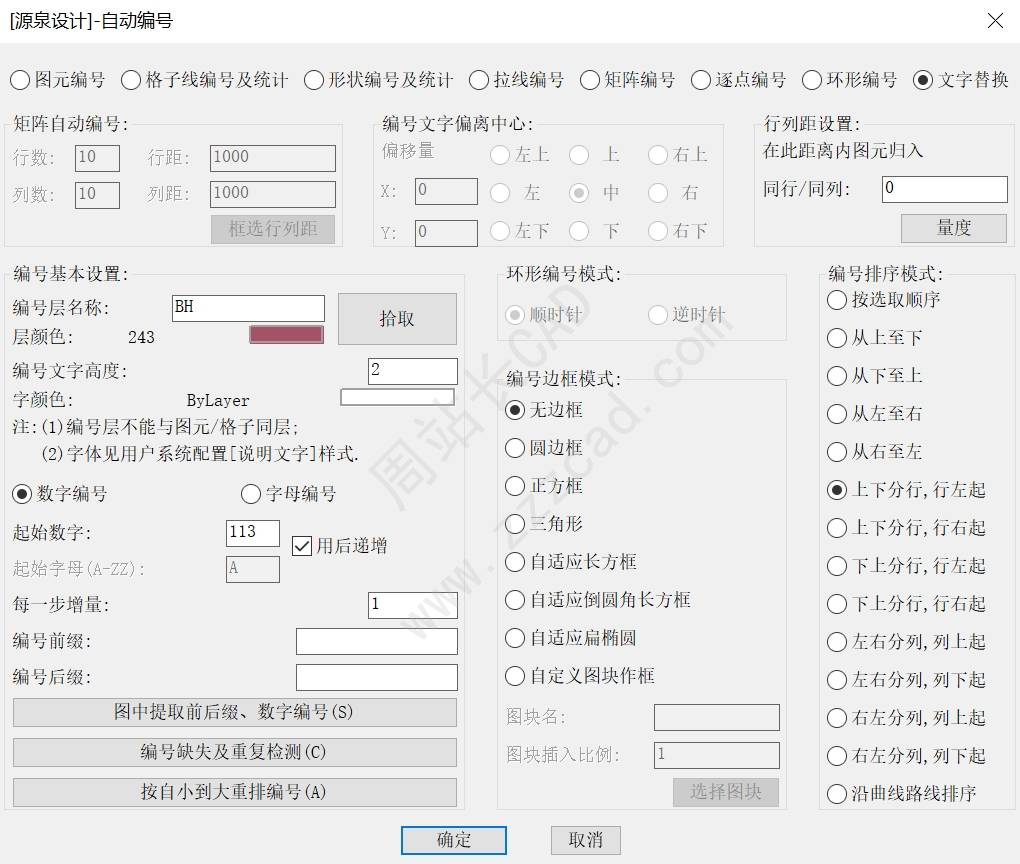Select 字母编号 radio option
Viewport: 1020px width, 864px height.
click(x=289, y=494)
